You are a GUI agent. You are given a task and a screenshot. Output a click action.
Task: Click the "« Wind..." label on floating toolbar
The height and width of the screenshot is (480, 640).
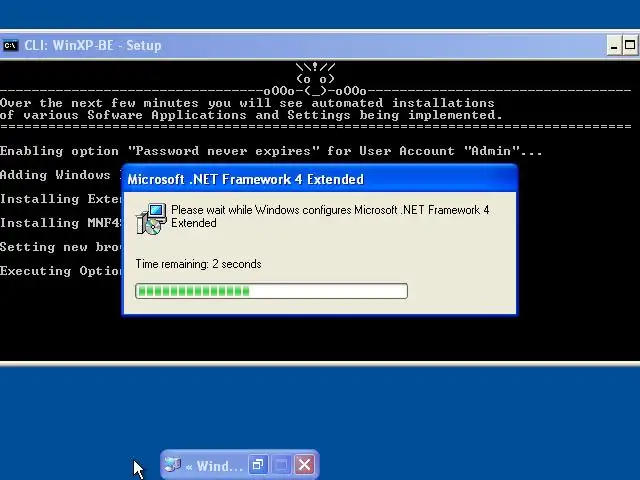[214, 466]
